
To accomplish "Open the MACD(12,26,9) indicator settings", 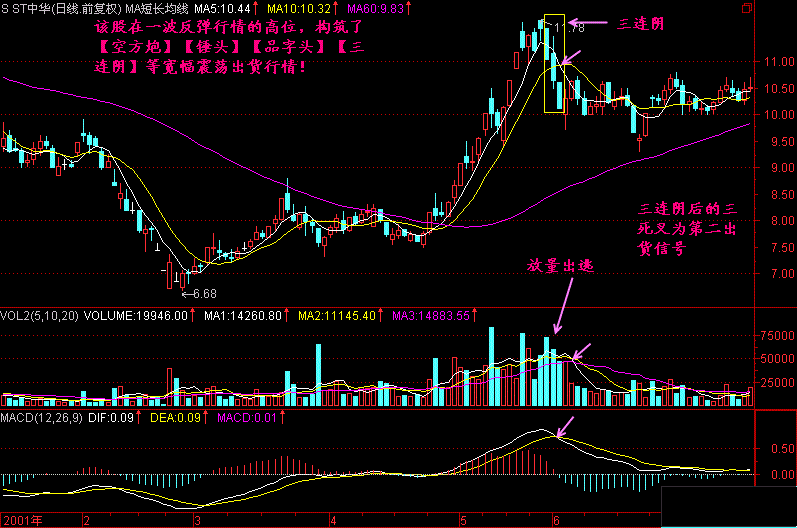I will [40, 416].
